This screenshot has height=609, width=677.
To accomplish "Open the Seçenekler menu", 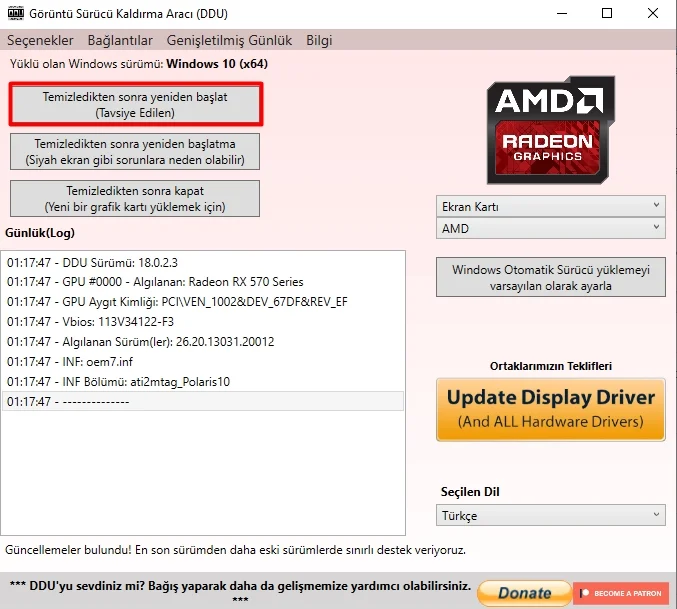I will pyautogui.click(x=41, y=40).
